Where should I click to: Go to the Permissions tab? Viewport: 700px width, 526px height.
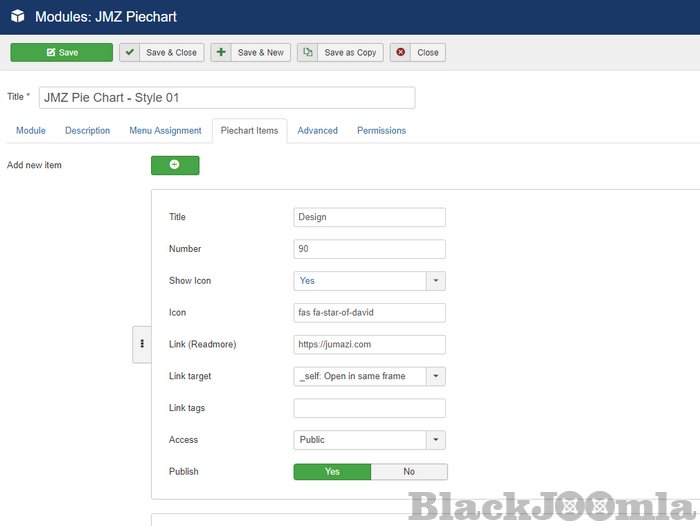coord(381,131)
